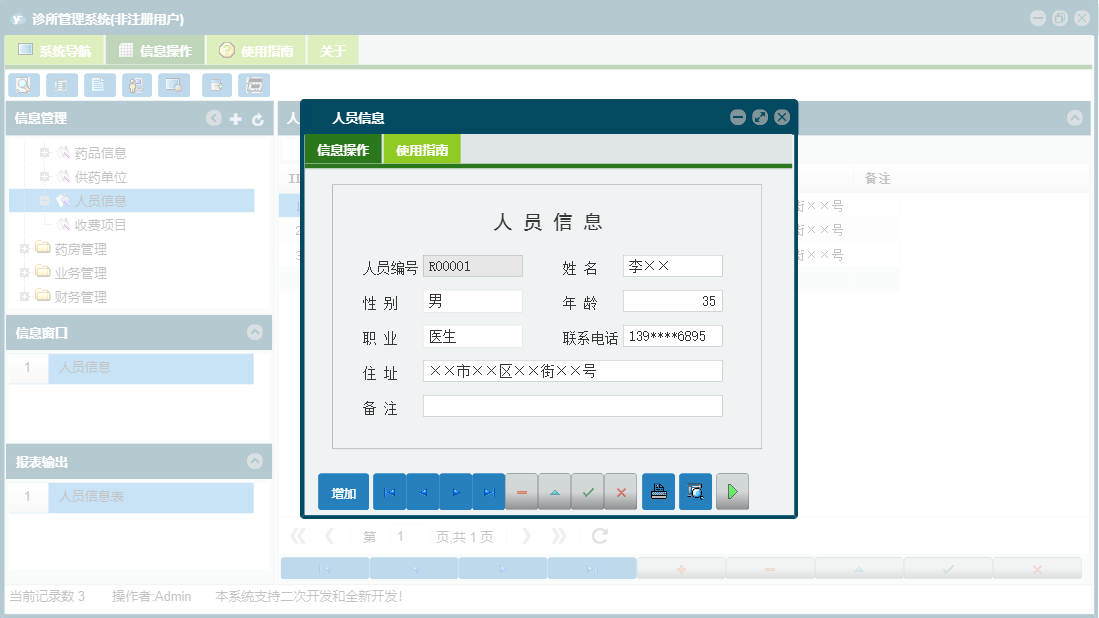
Task: Run the query with the green play icon
Action: click(x=732, y=491)
